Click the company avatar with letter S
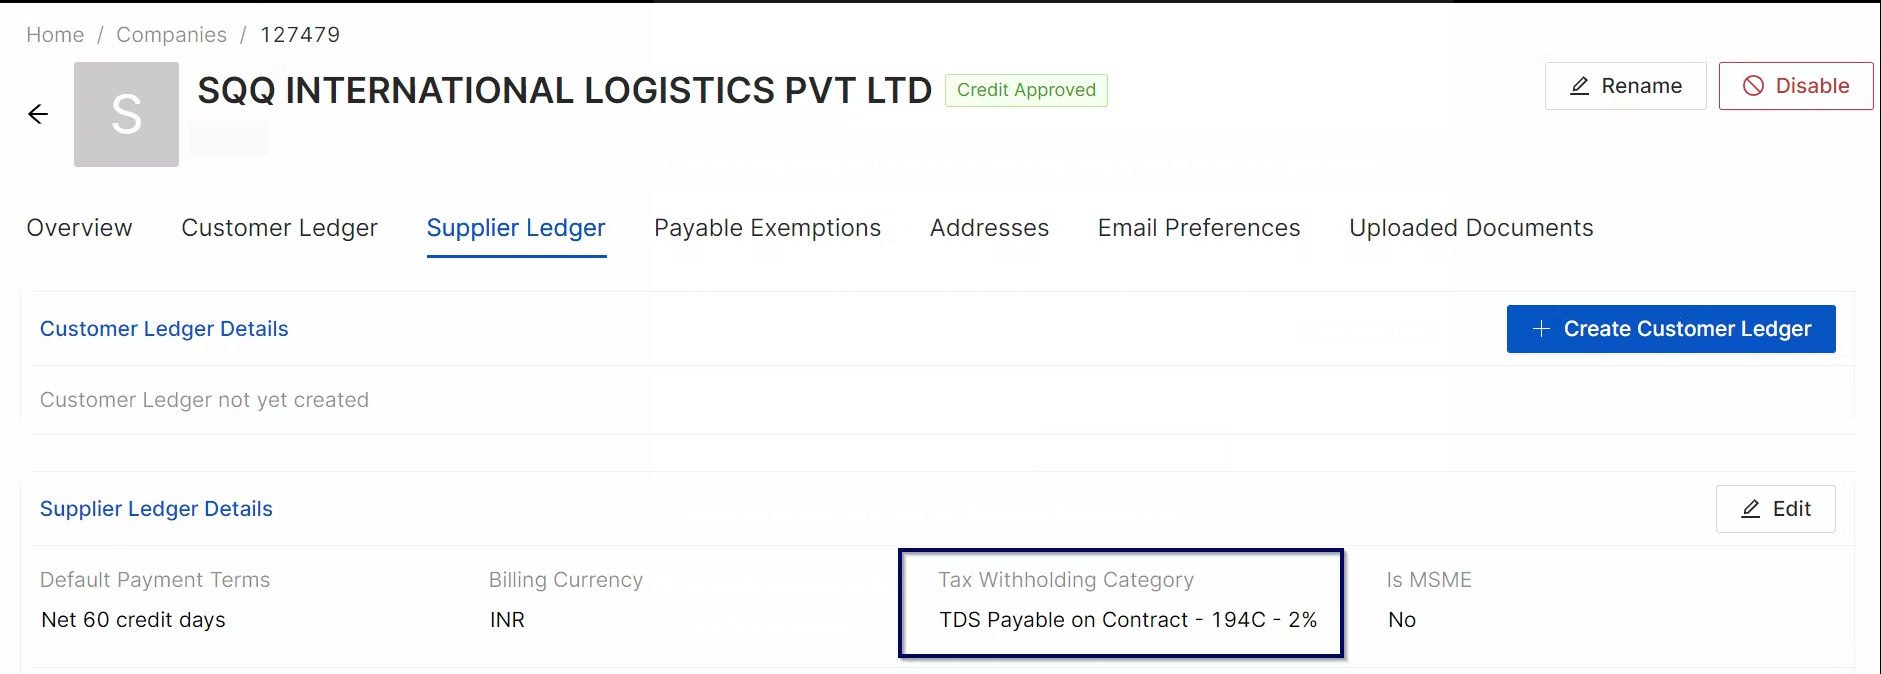 pyautogui.click(x=126, y=114)
